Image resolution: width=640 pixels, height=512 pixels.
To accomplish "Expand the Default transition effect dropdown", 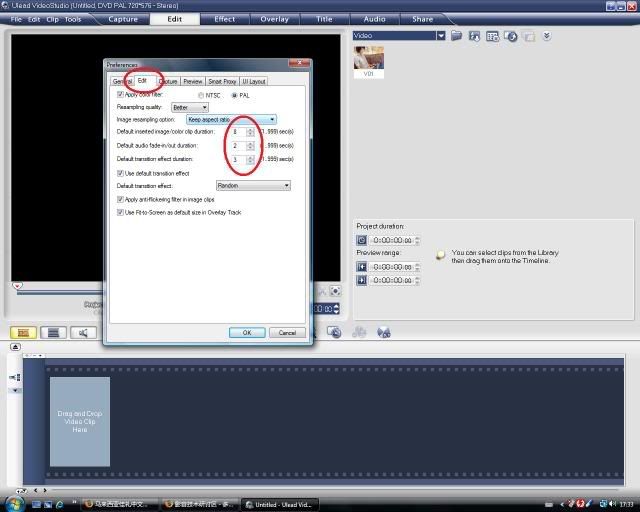I will [253, 185].
